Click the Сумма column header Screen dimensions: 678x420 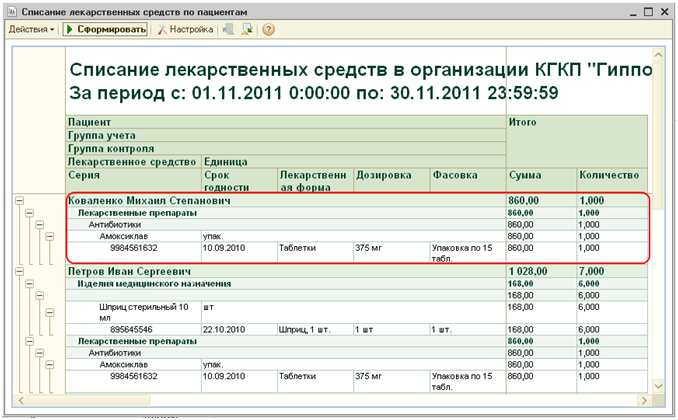[525, 174]
